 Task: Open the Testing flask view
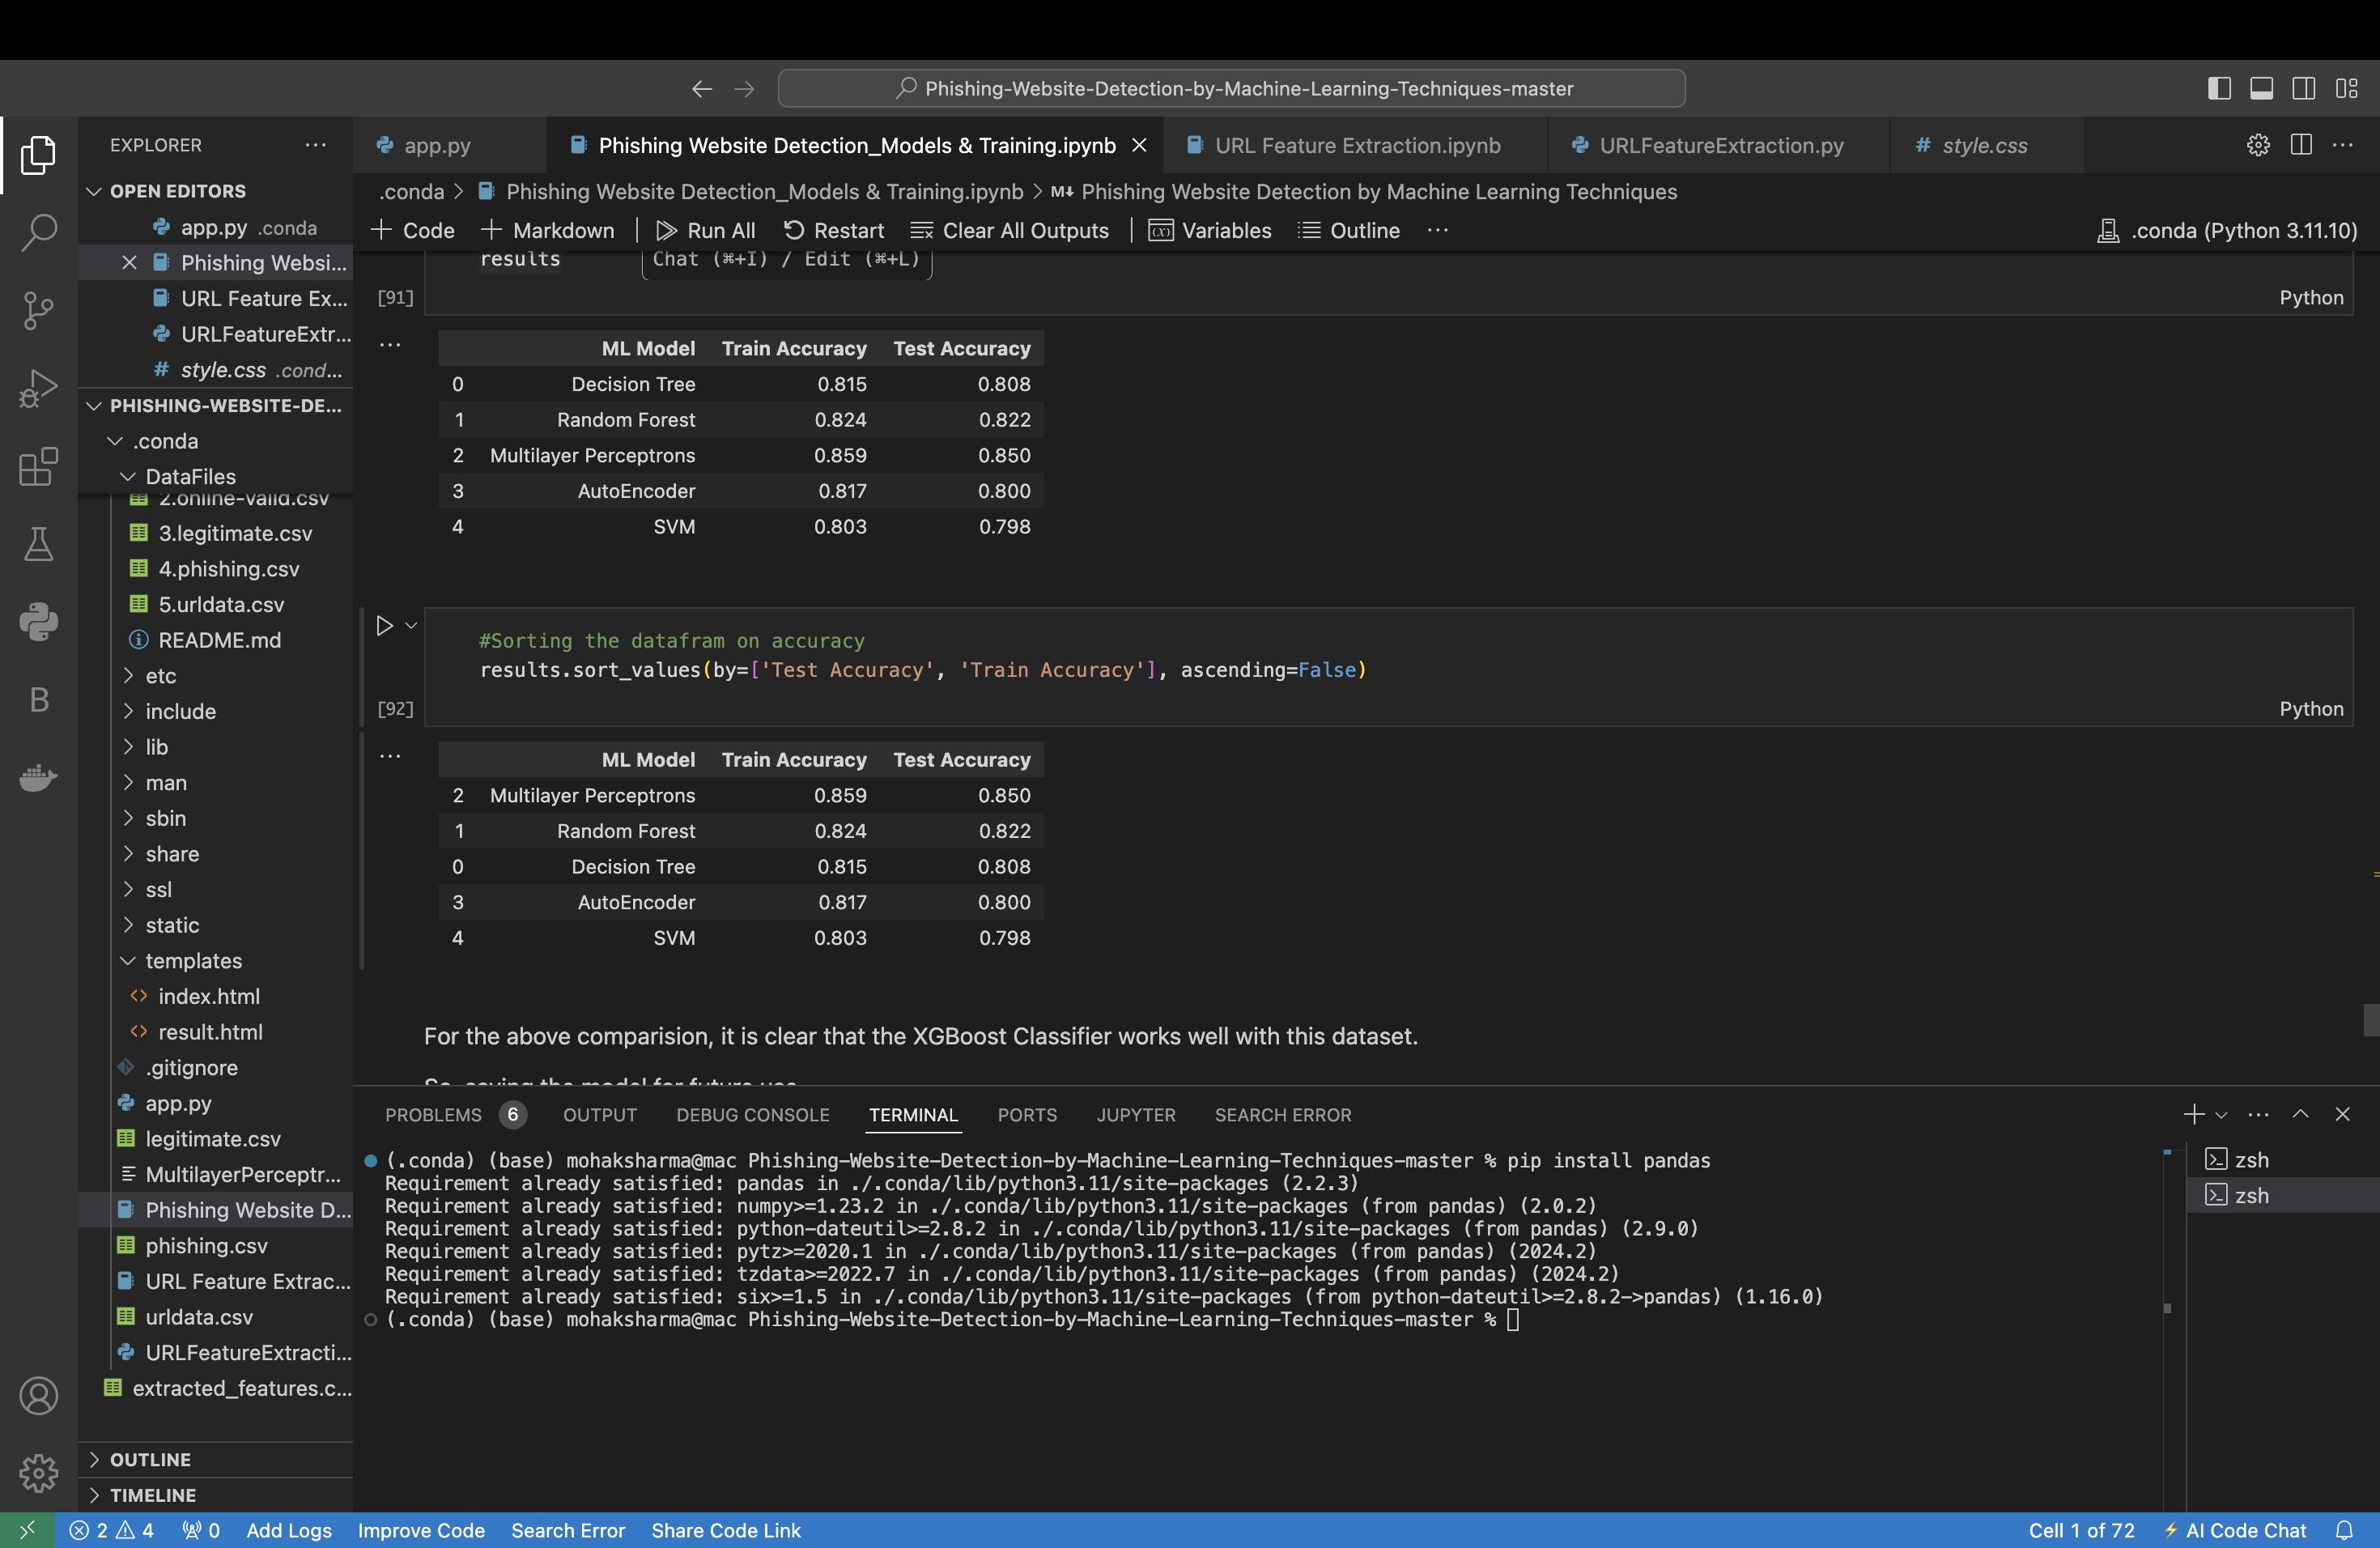[x=38, y=544]
